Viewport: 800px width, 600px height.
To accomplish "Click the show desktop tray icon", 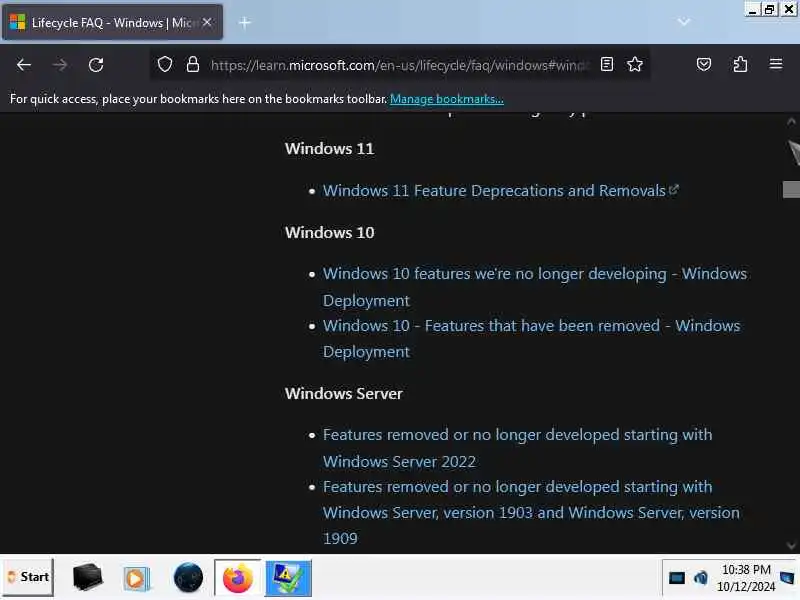I will pos(787,578).
